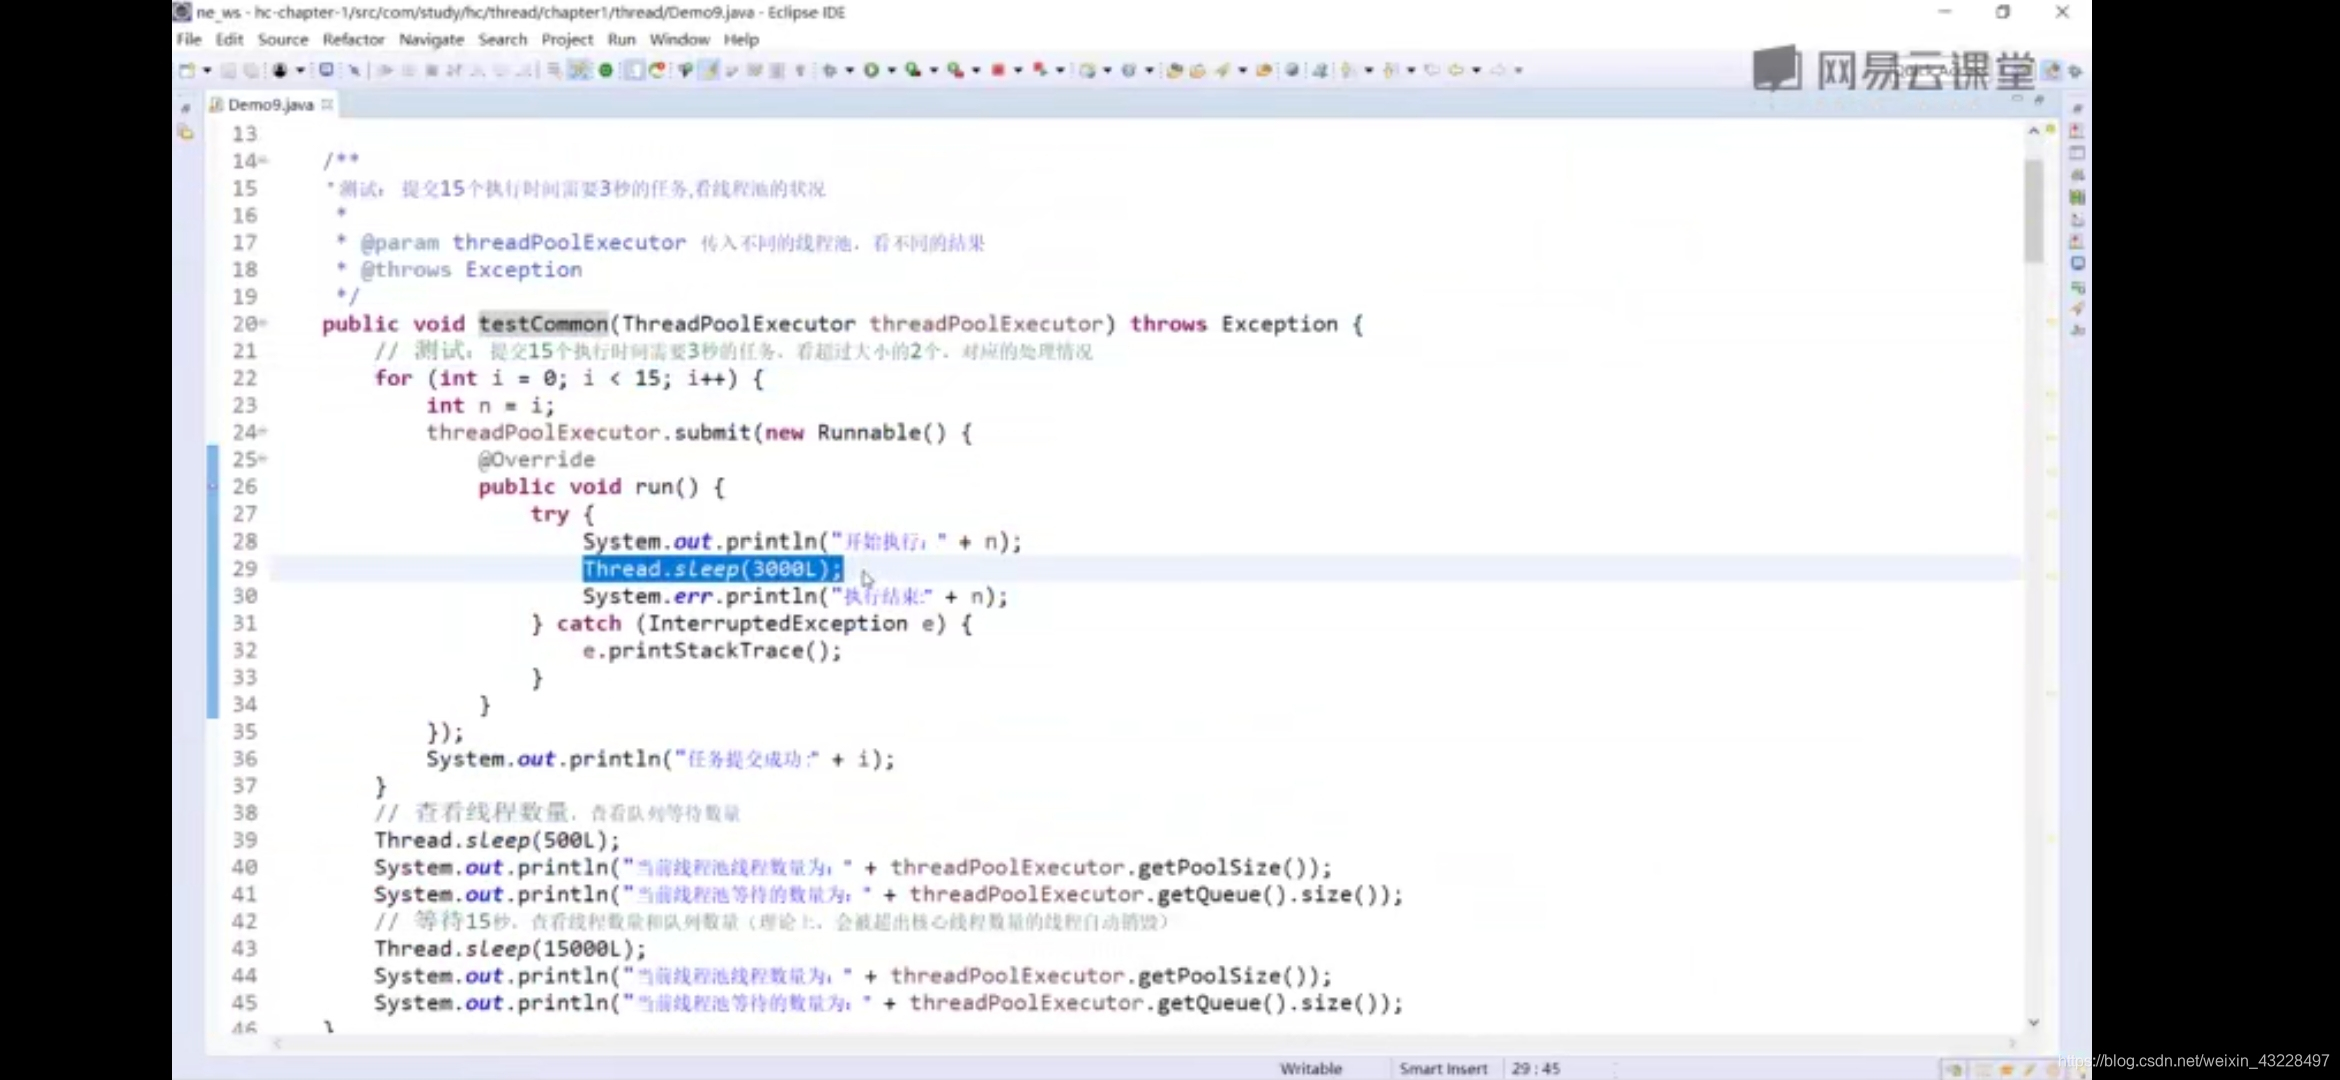The width and height of the screenshot is (2340, 1080).
Task: Toggle the Mark Occurrences highlighter button
Action: 708,70
